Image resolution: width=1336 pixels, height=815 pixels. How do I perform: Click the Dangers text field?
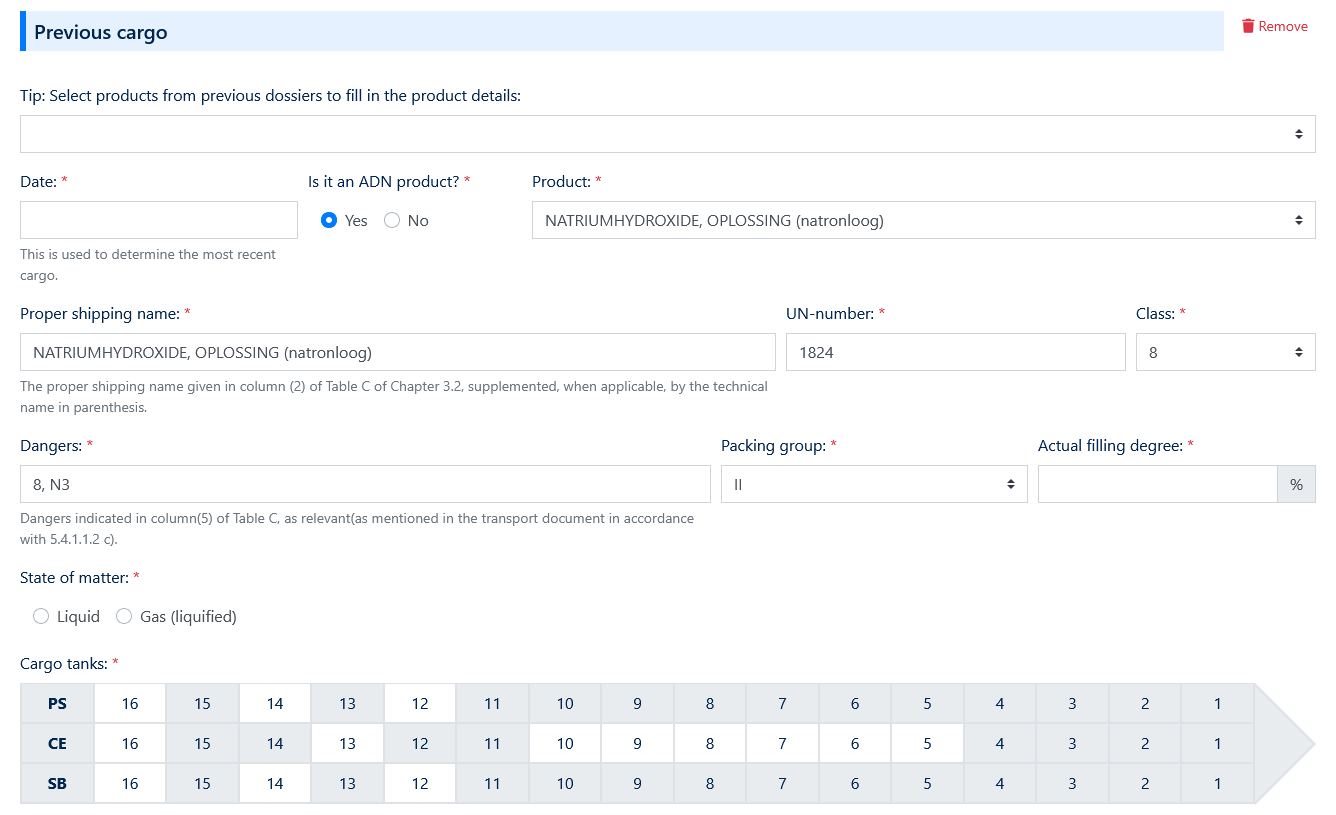coord(363,483)
